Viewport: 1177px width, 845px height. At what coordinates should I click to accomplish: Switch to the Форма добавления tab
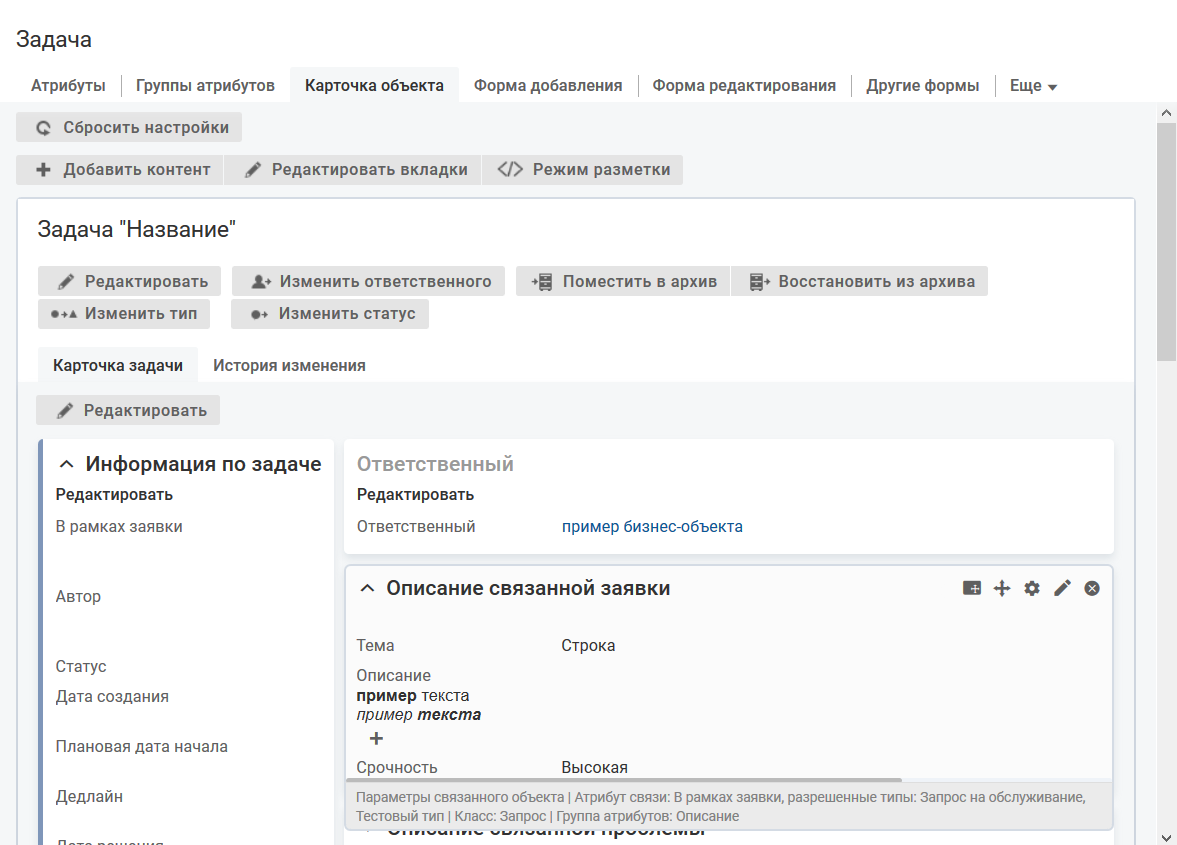pyautogui.click(x=548, y=86)
